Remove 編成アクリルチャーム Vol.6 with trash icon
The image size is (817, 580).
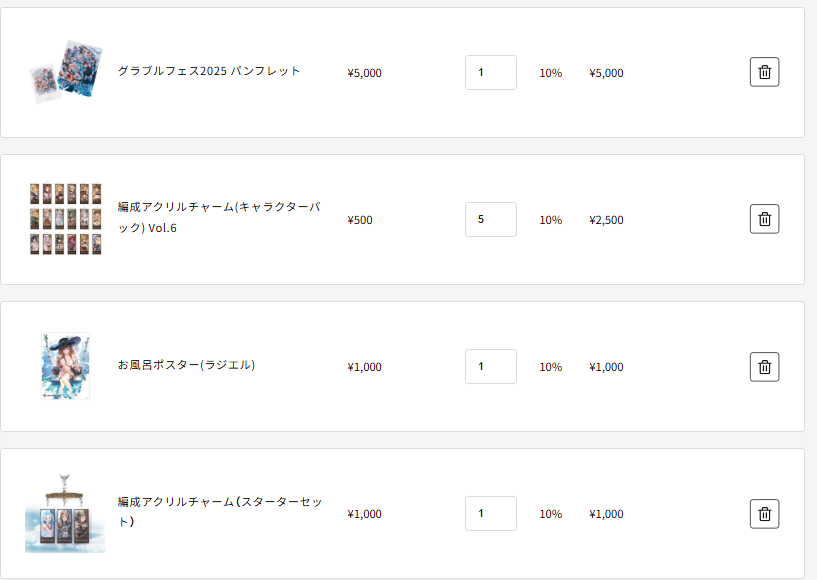(x=764, y=219)
